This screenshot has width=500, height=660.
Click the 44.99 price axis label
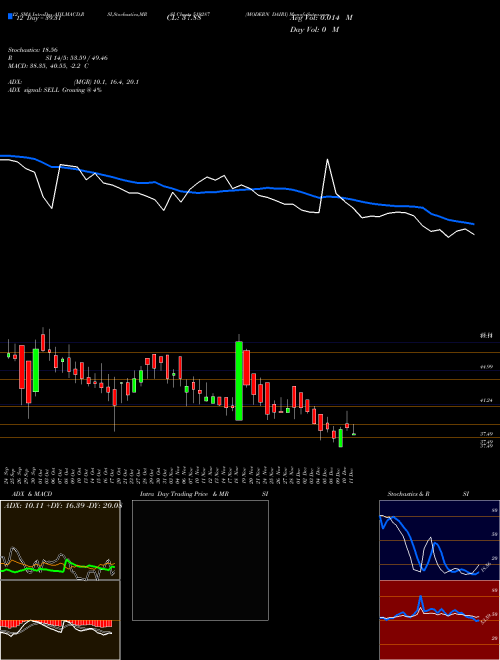(x=486, y=367)
